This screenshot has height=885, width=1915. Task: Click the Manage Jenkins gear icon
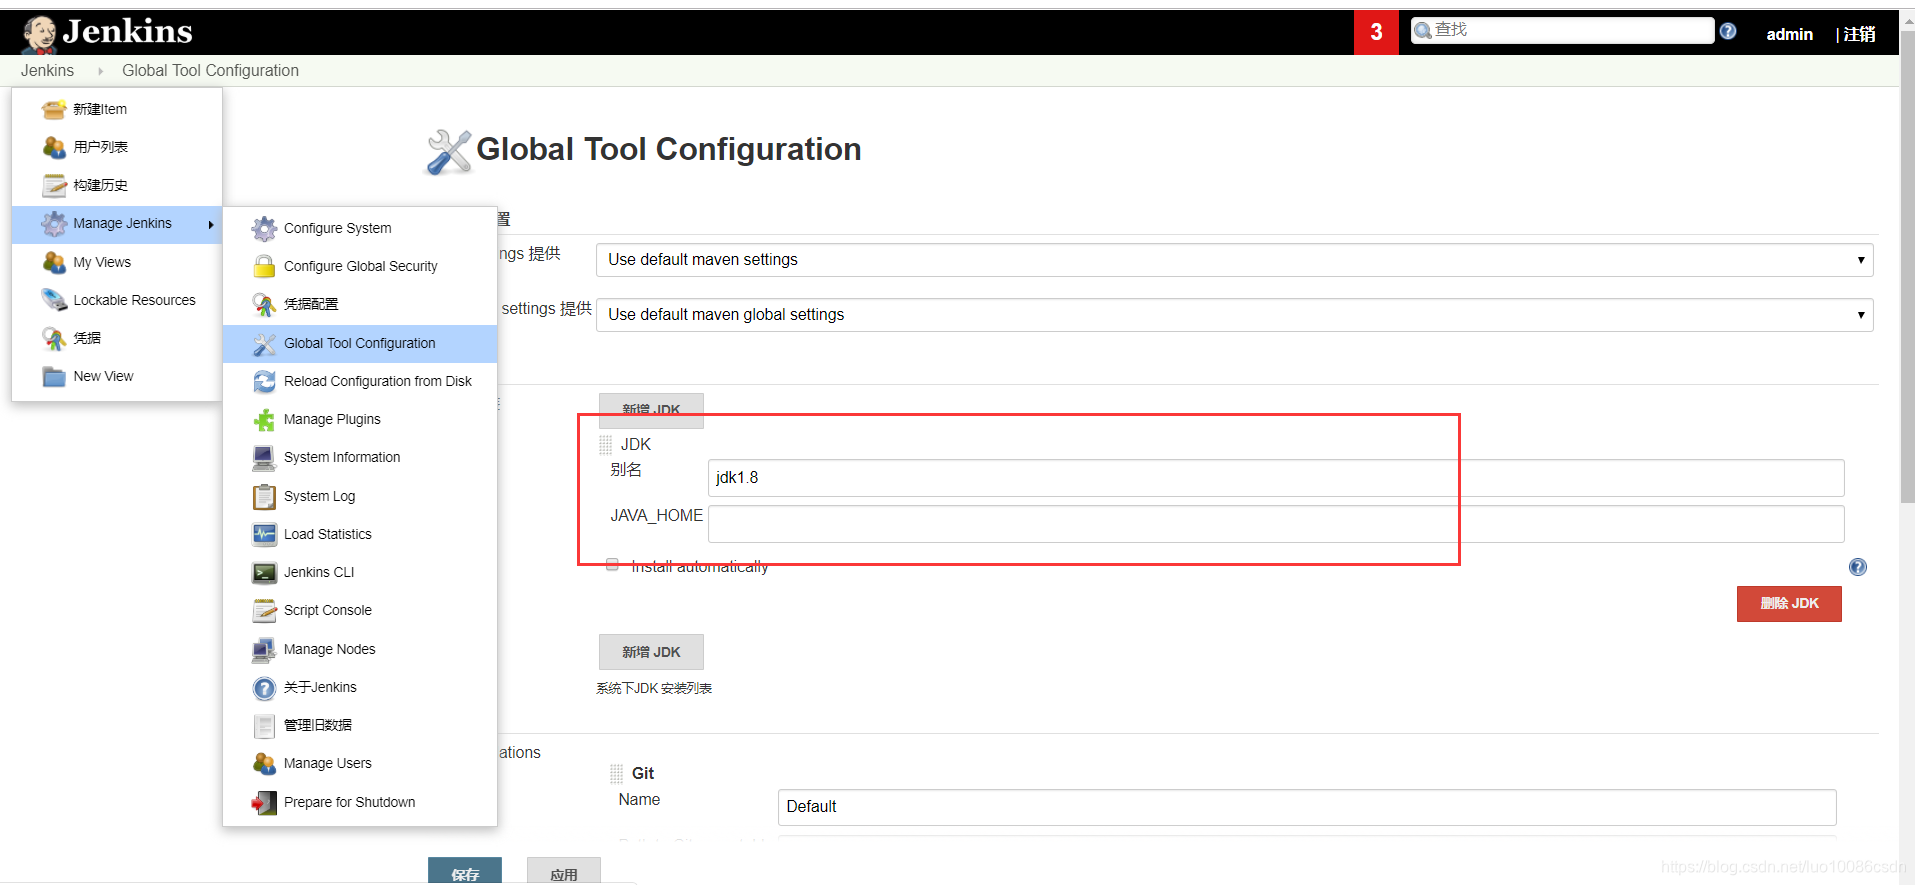54,224
